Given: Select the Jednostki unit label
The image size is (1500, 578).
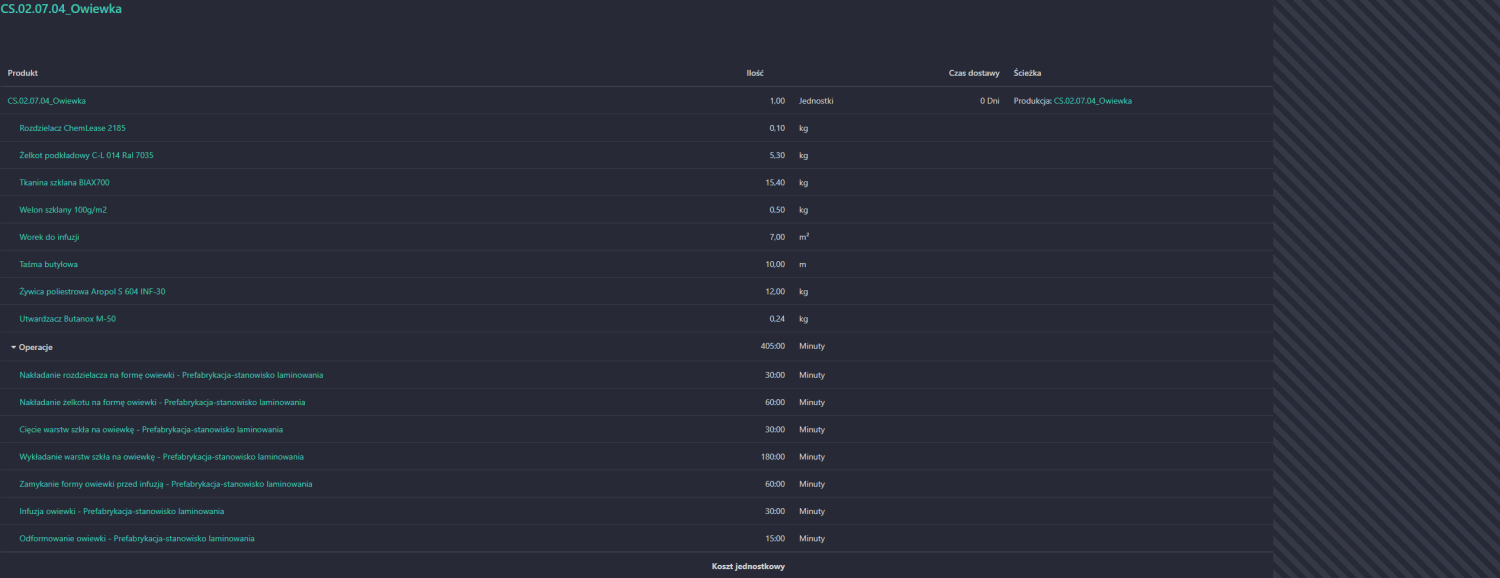Looking at the screenshot, I should click(x=816, y=101).
